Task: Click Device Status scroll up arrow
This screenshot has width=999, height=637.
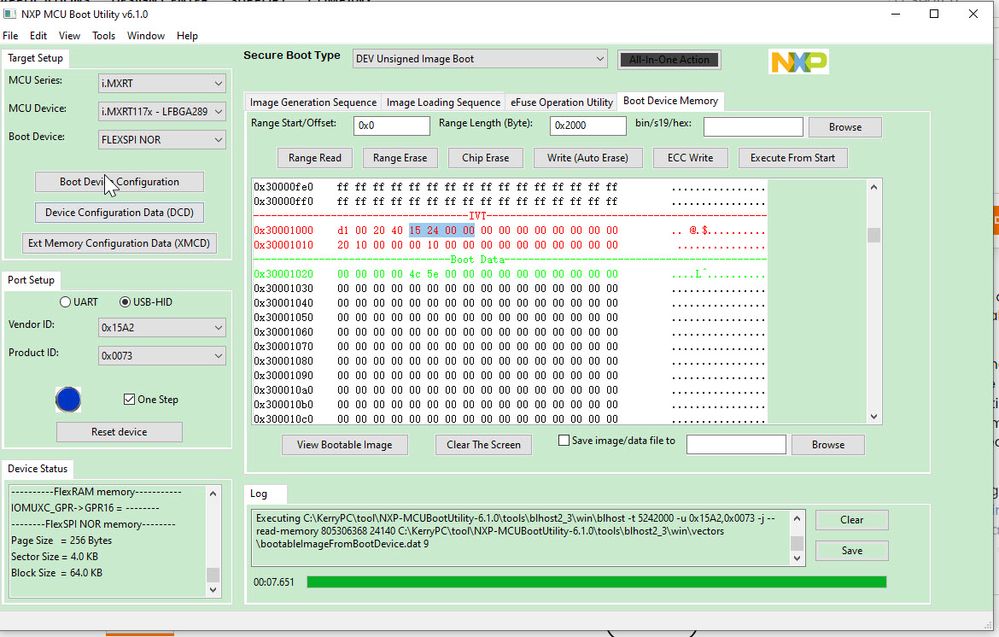Action: point(213,493)
